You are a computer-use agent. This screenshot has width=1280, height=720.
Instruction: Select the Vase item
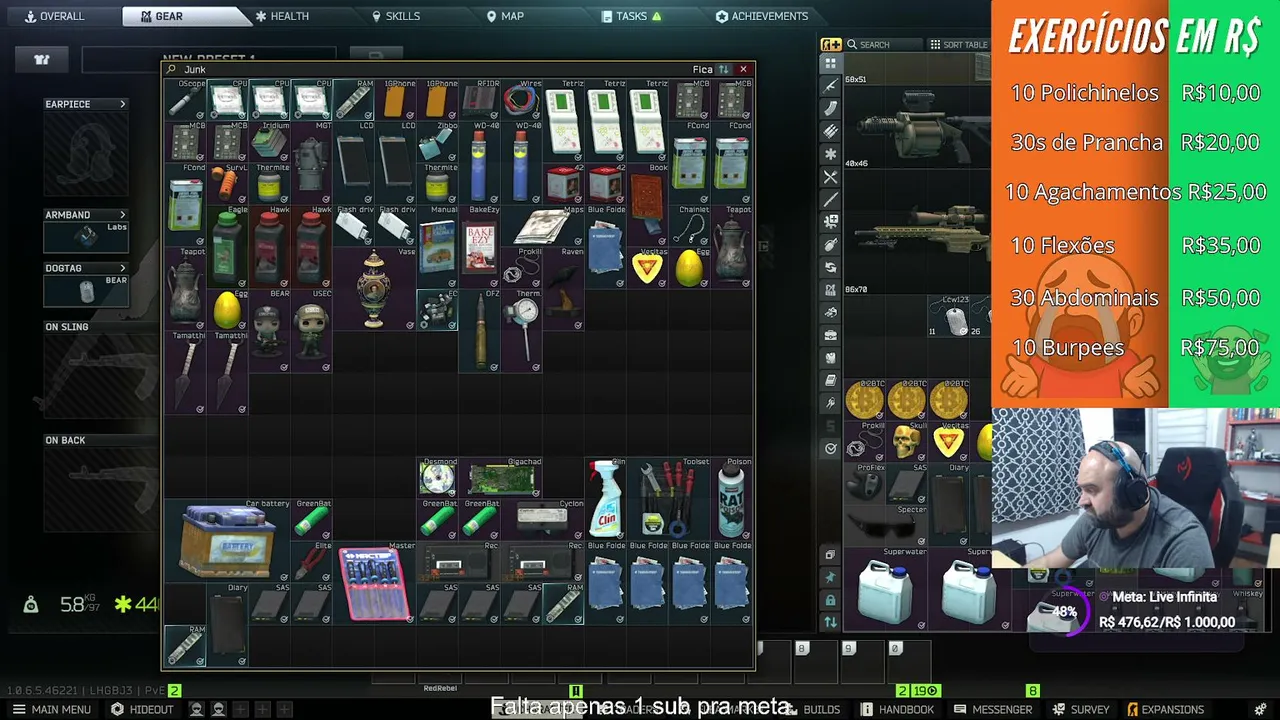pyautogui.click(x=374, y=289)
